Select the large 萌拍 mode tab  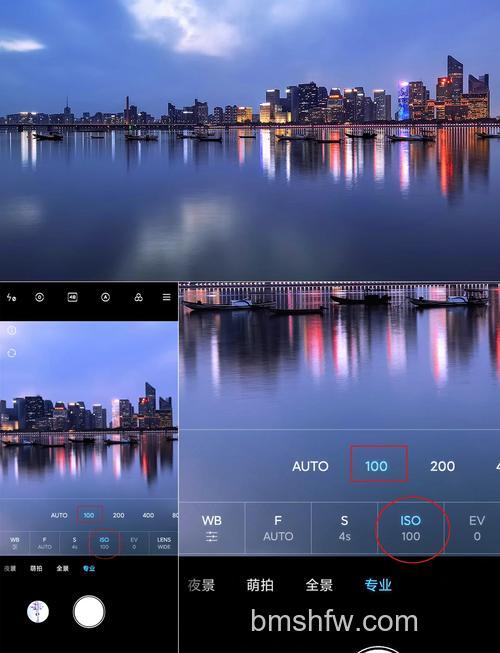click(260, 585)
